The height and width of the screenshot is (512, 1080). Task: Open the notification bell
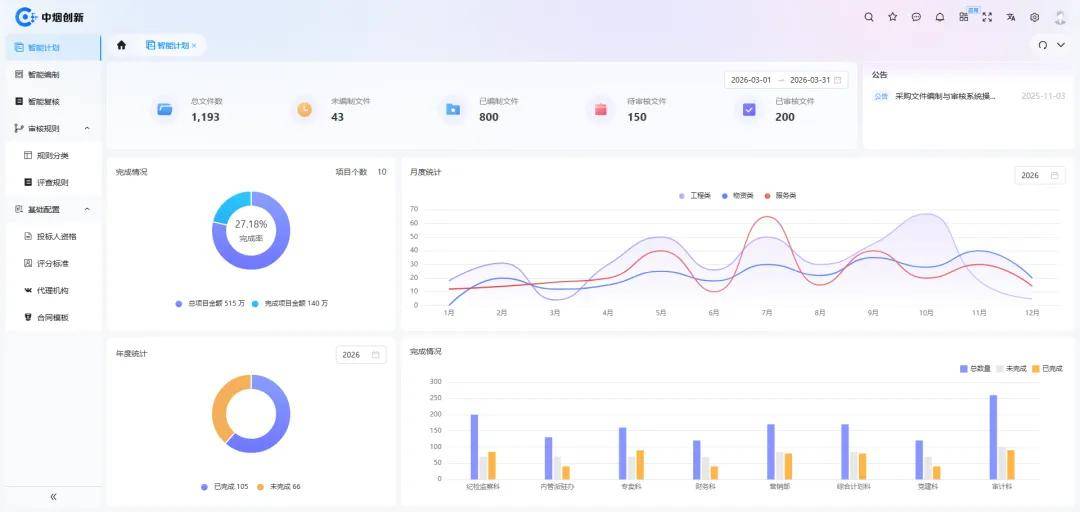(940, 17)
